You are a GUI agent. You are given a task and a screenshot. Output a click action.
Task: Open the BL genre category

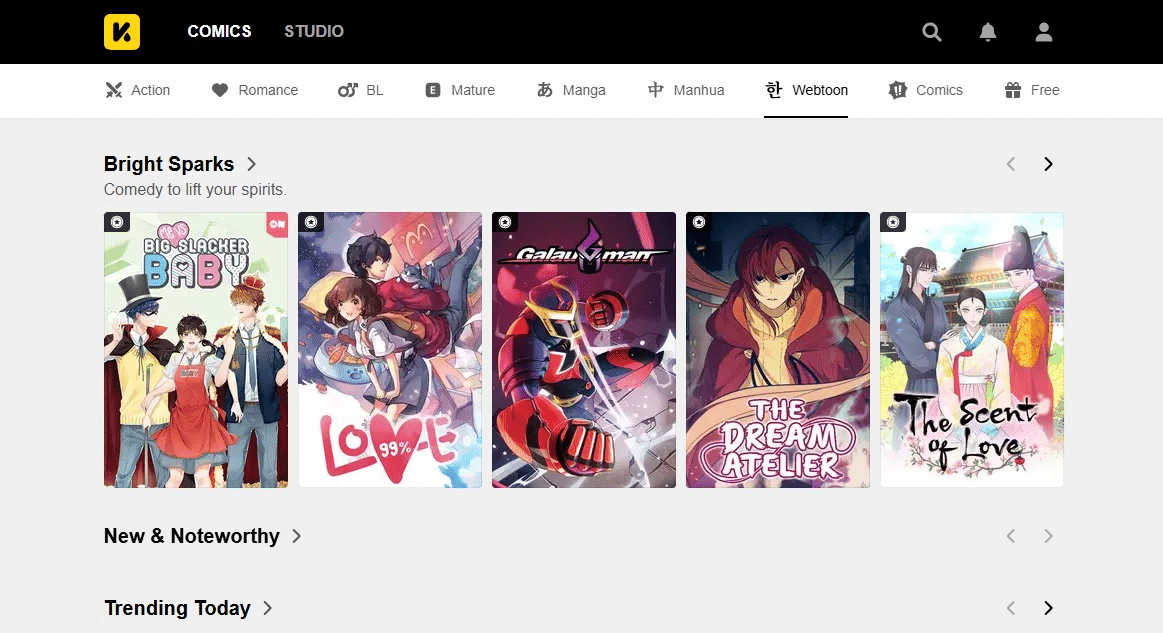(361, 90)
